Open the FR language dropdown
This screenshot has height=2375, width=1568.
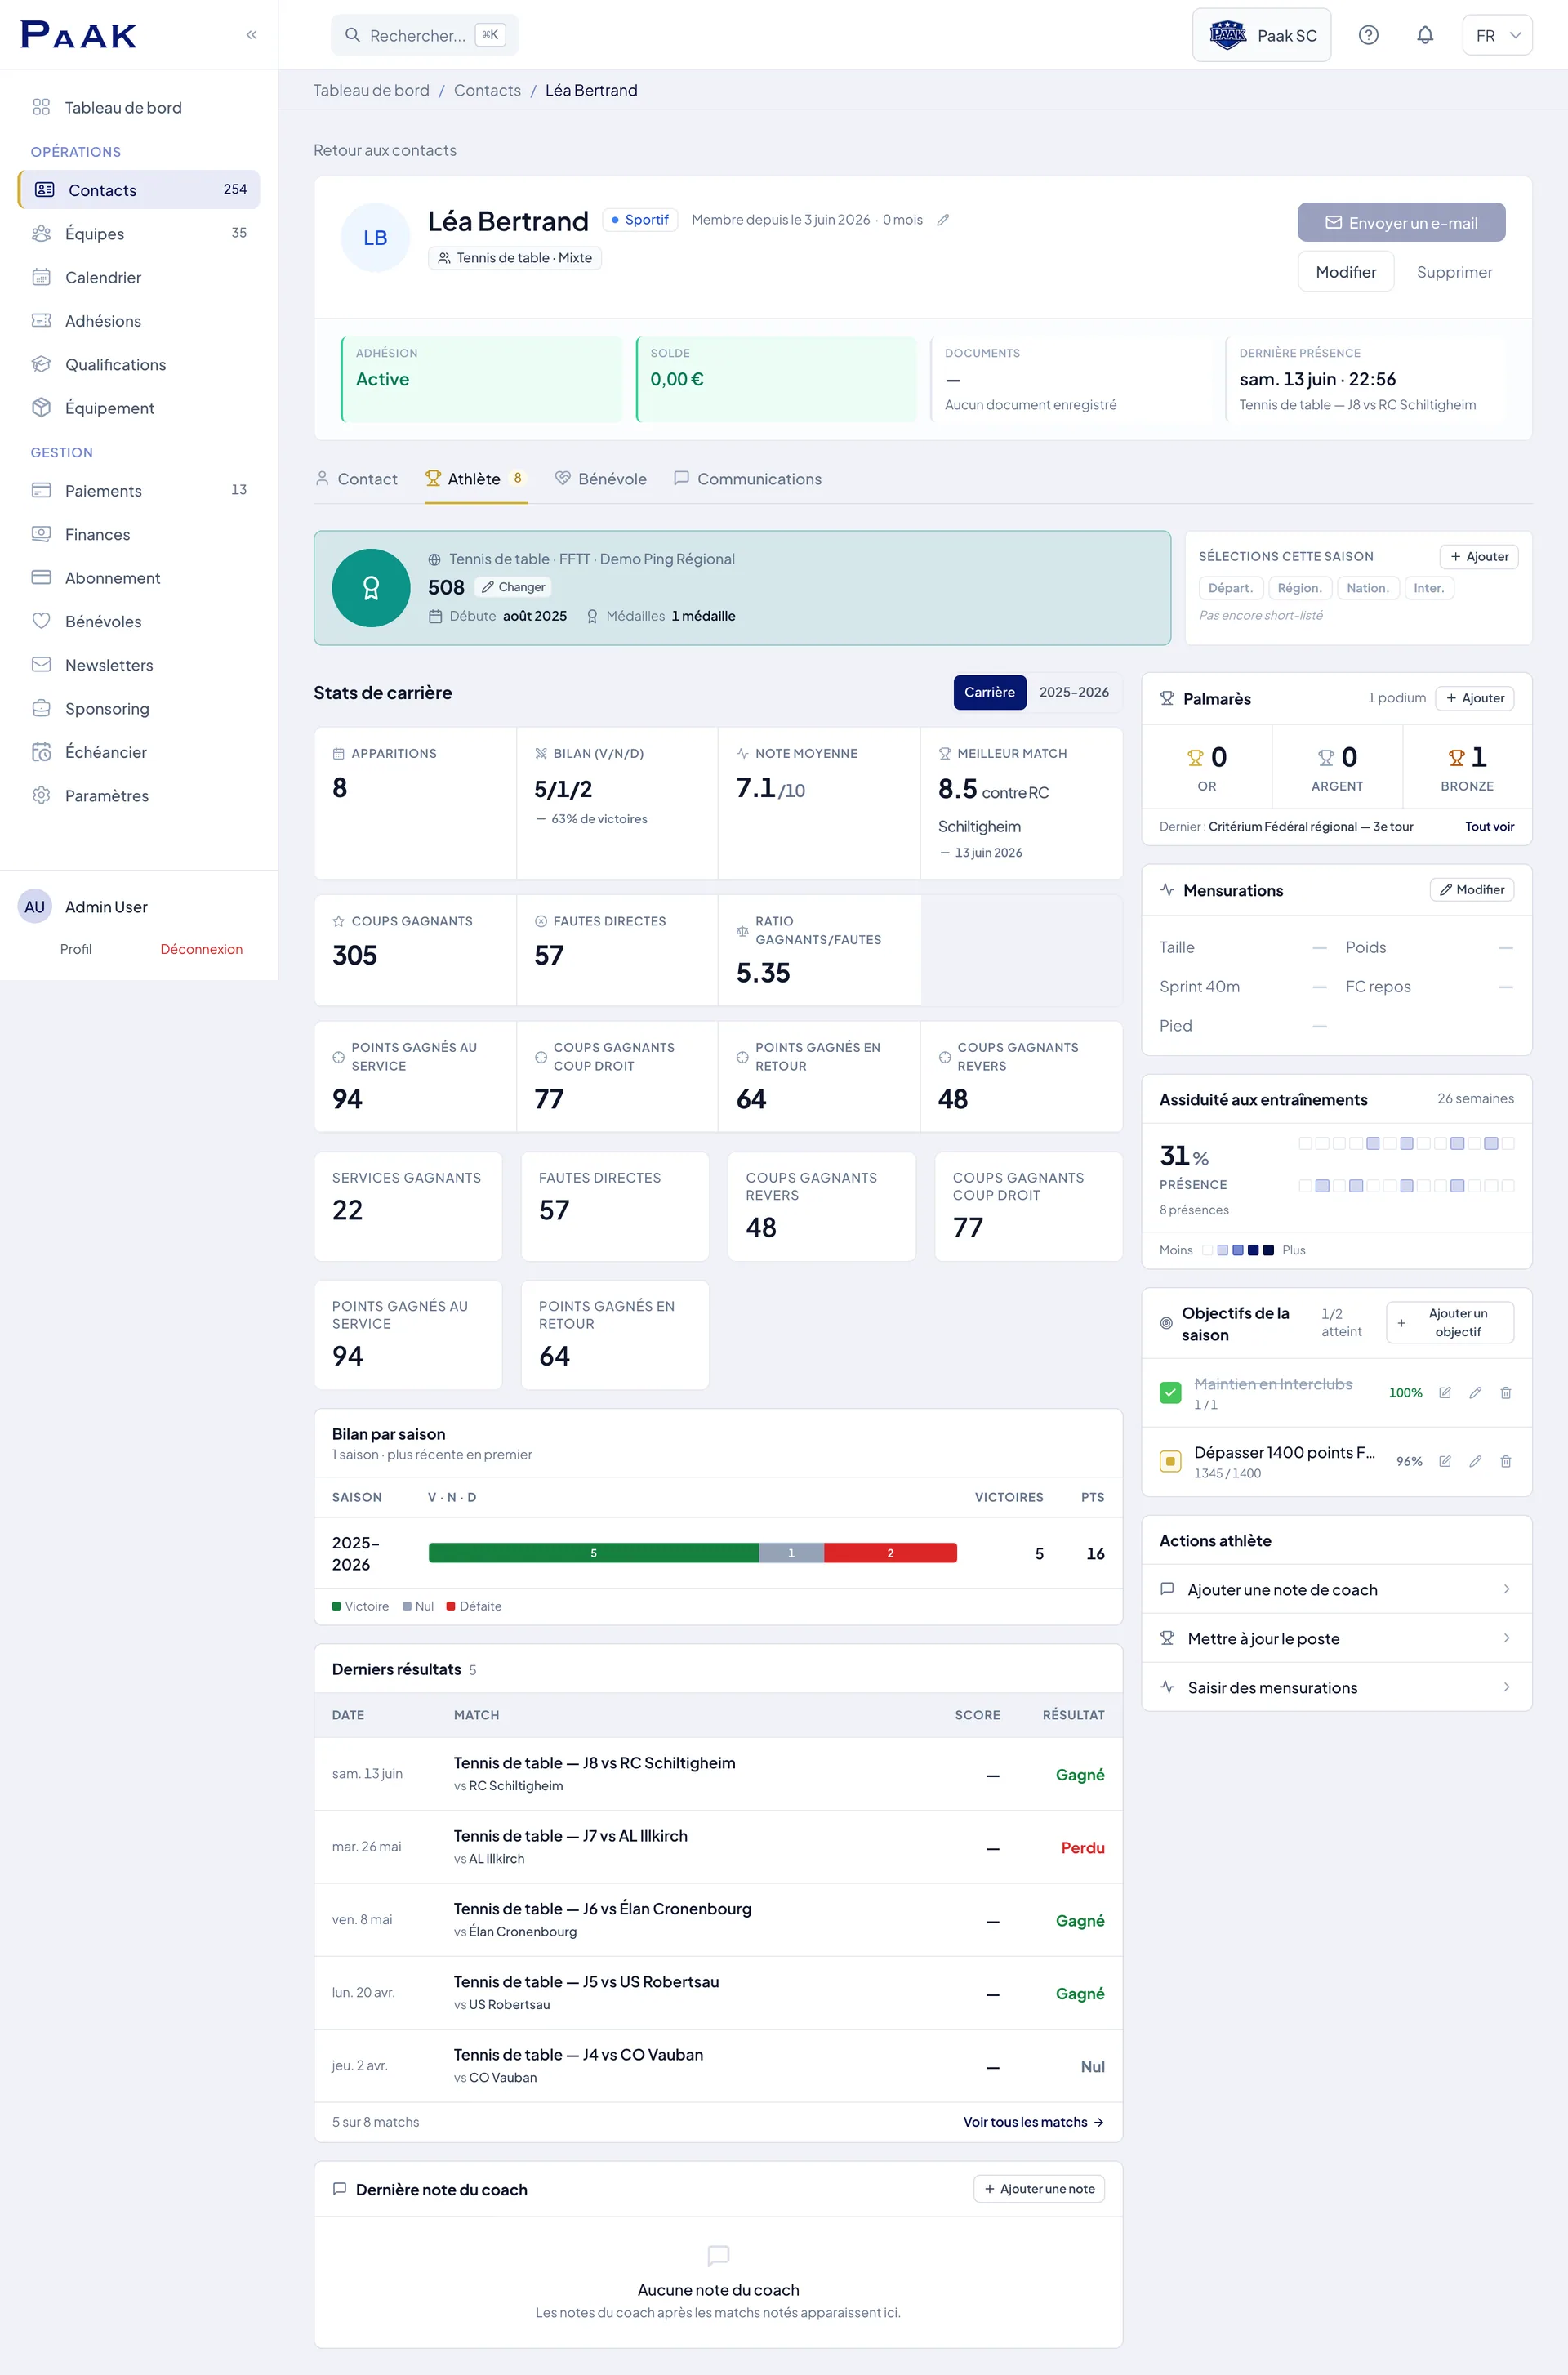click(x=1496, y=35)
